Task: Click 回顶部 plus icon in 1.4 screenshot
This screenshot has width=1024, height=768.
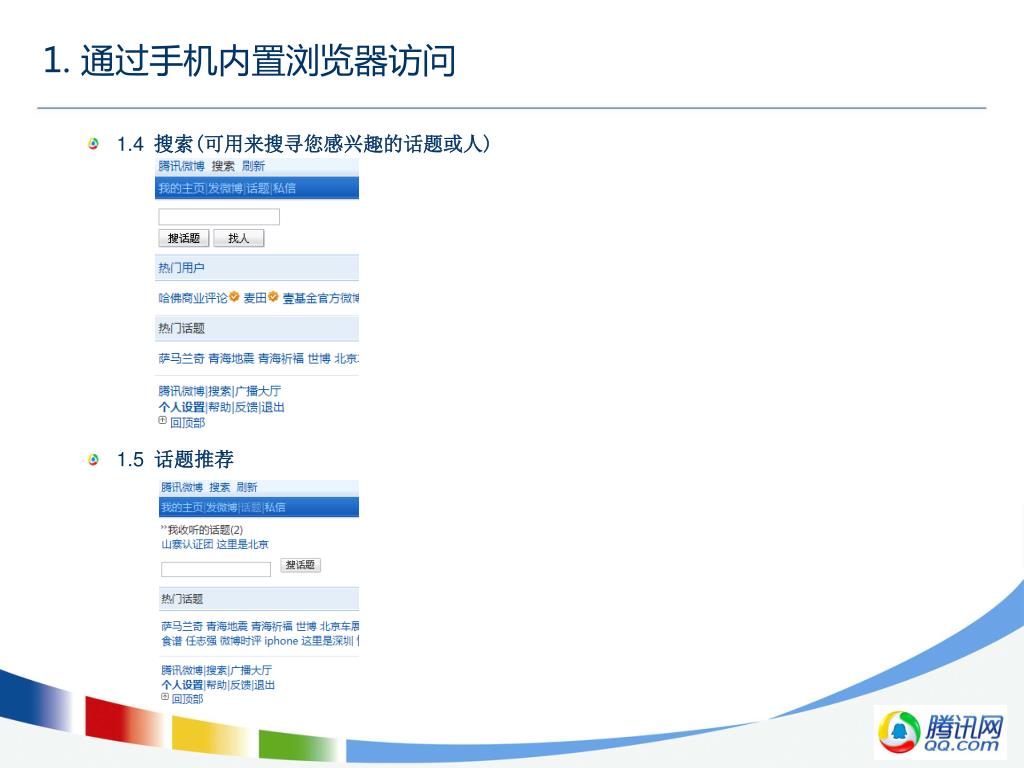Action: pos(162,421)
